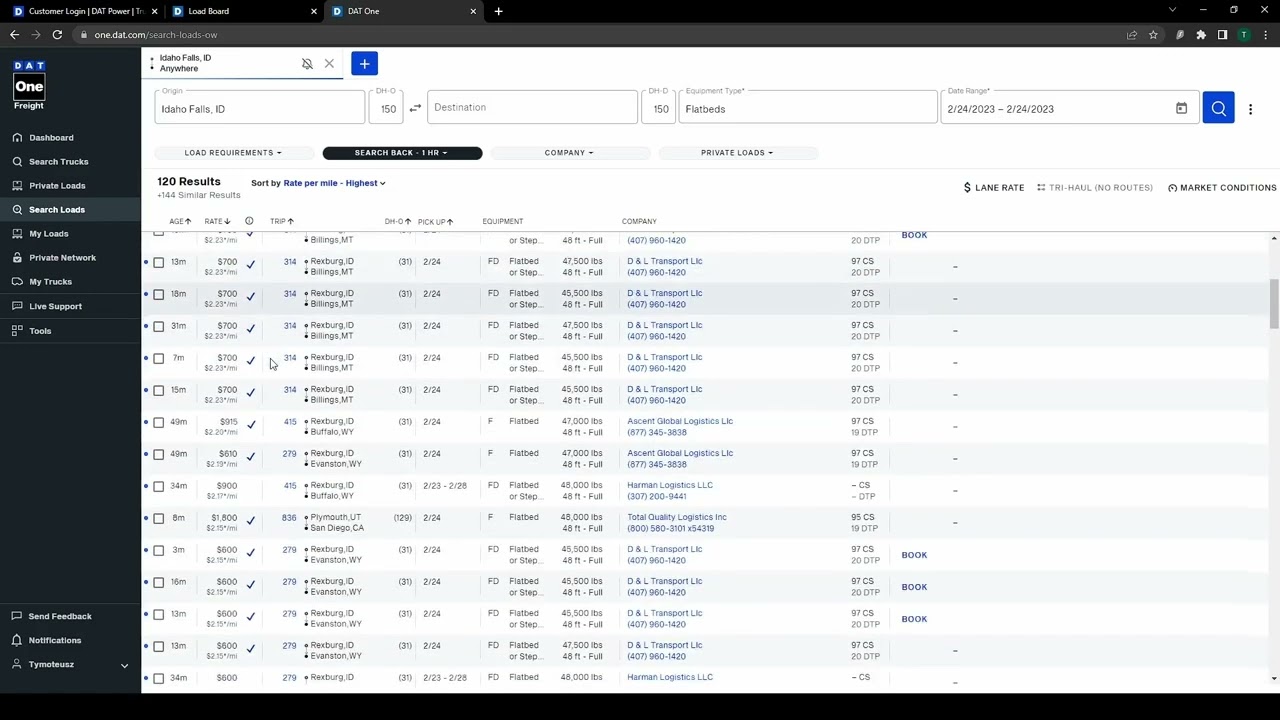Sort results by Trip column
This screenshot has height=720, width=1280.
[x=281, y=221]
